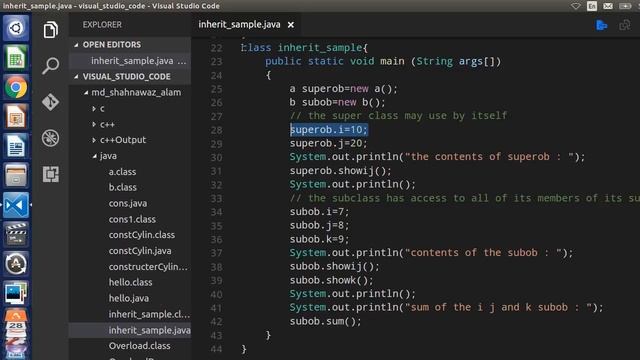The height and width of the screenshot is (360, 640).
Task: Click the network indicator in top panel
Action: 576,6
